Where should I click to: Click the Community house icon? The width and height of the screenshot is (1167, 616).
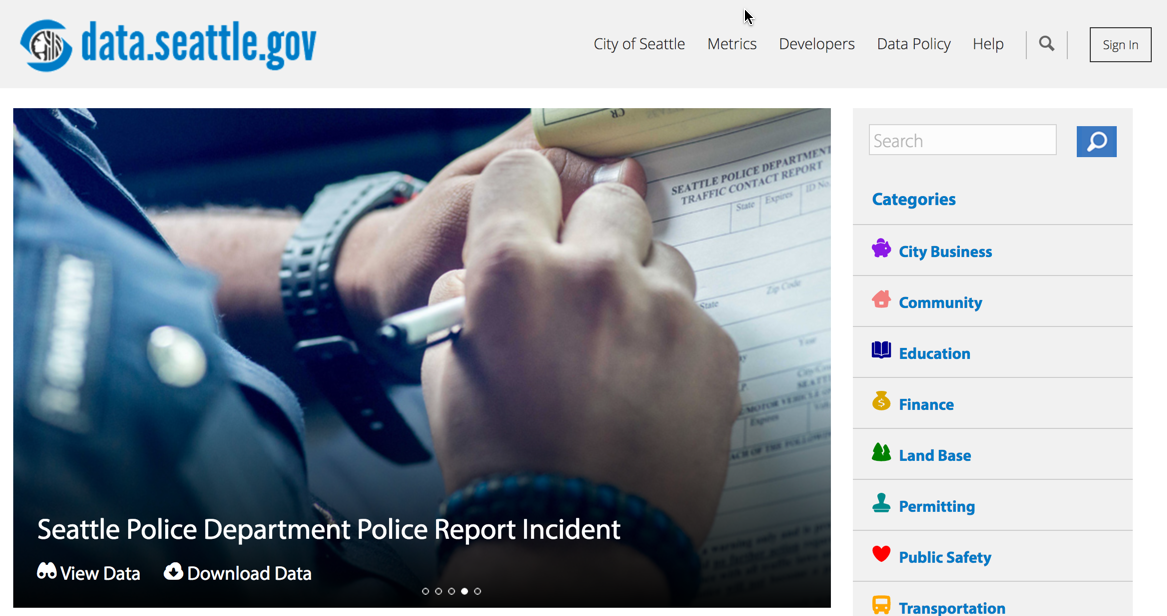(881, 299)
